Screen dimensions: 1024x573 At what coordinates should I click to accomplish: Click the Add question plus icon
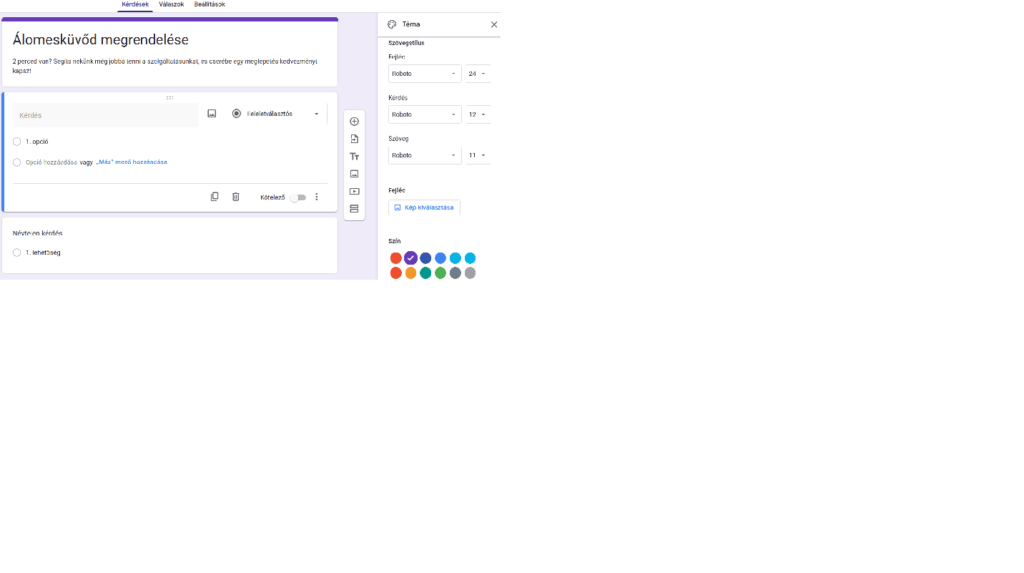(354, 121)
